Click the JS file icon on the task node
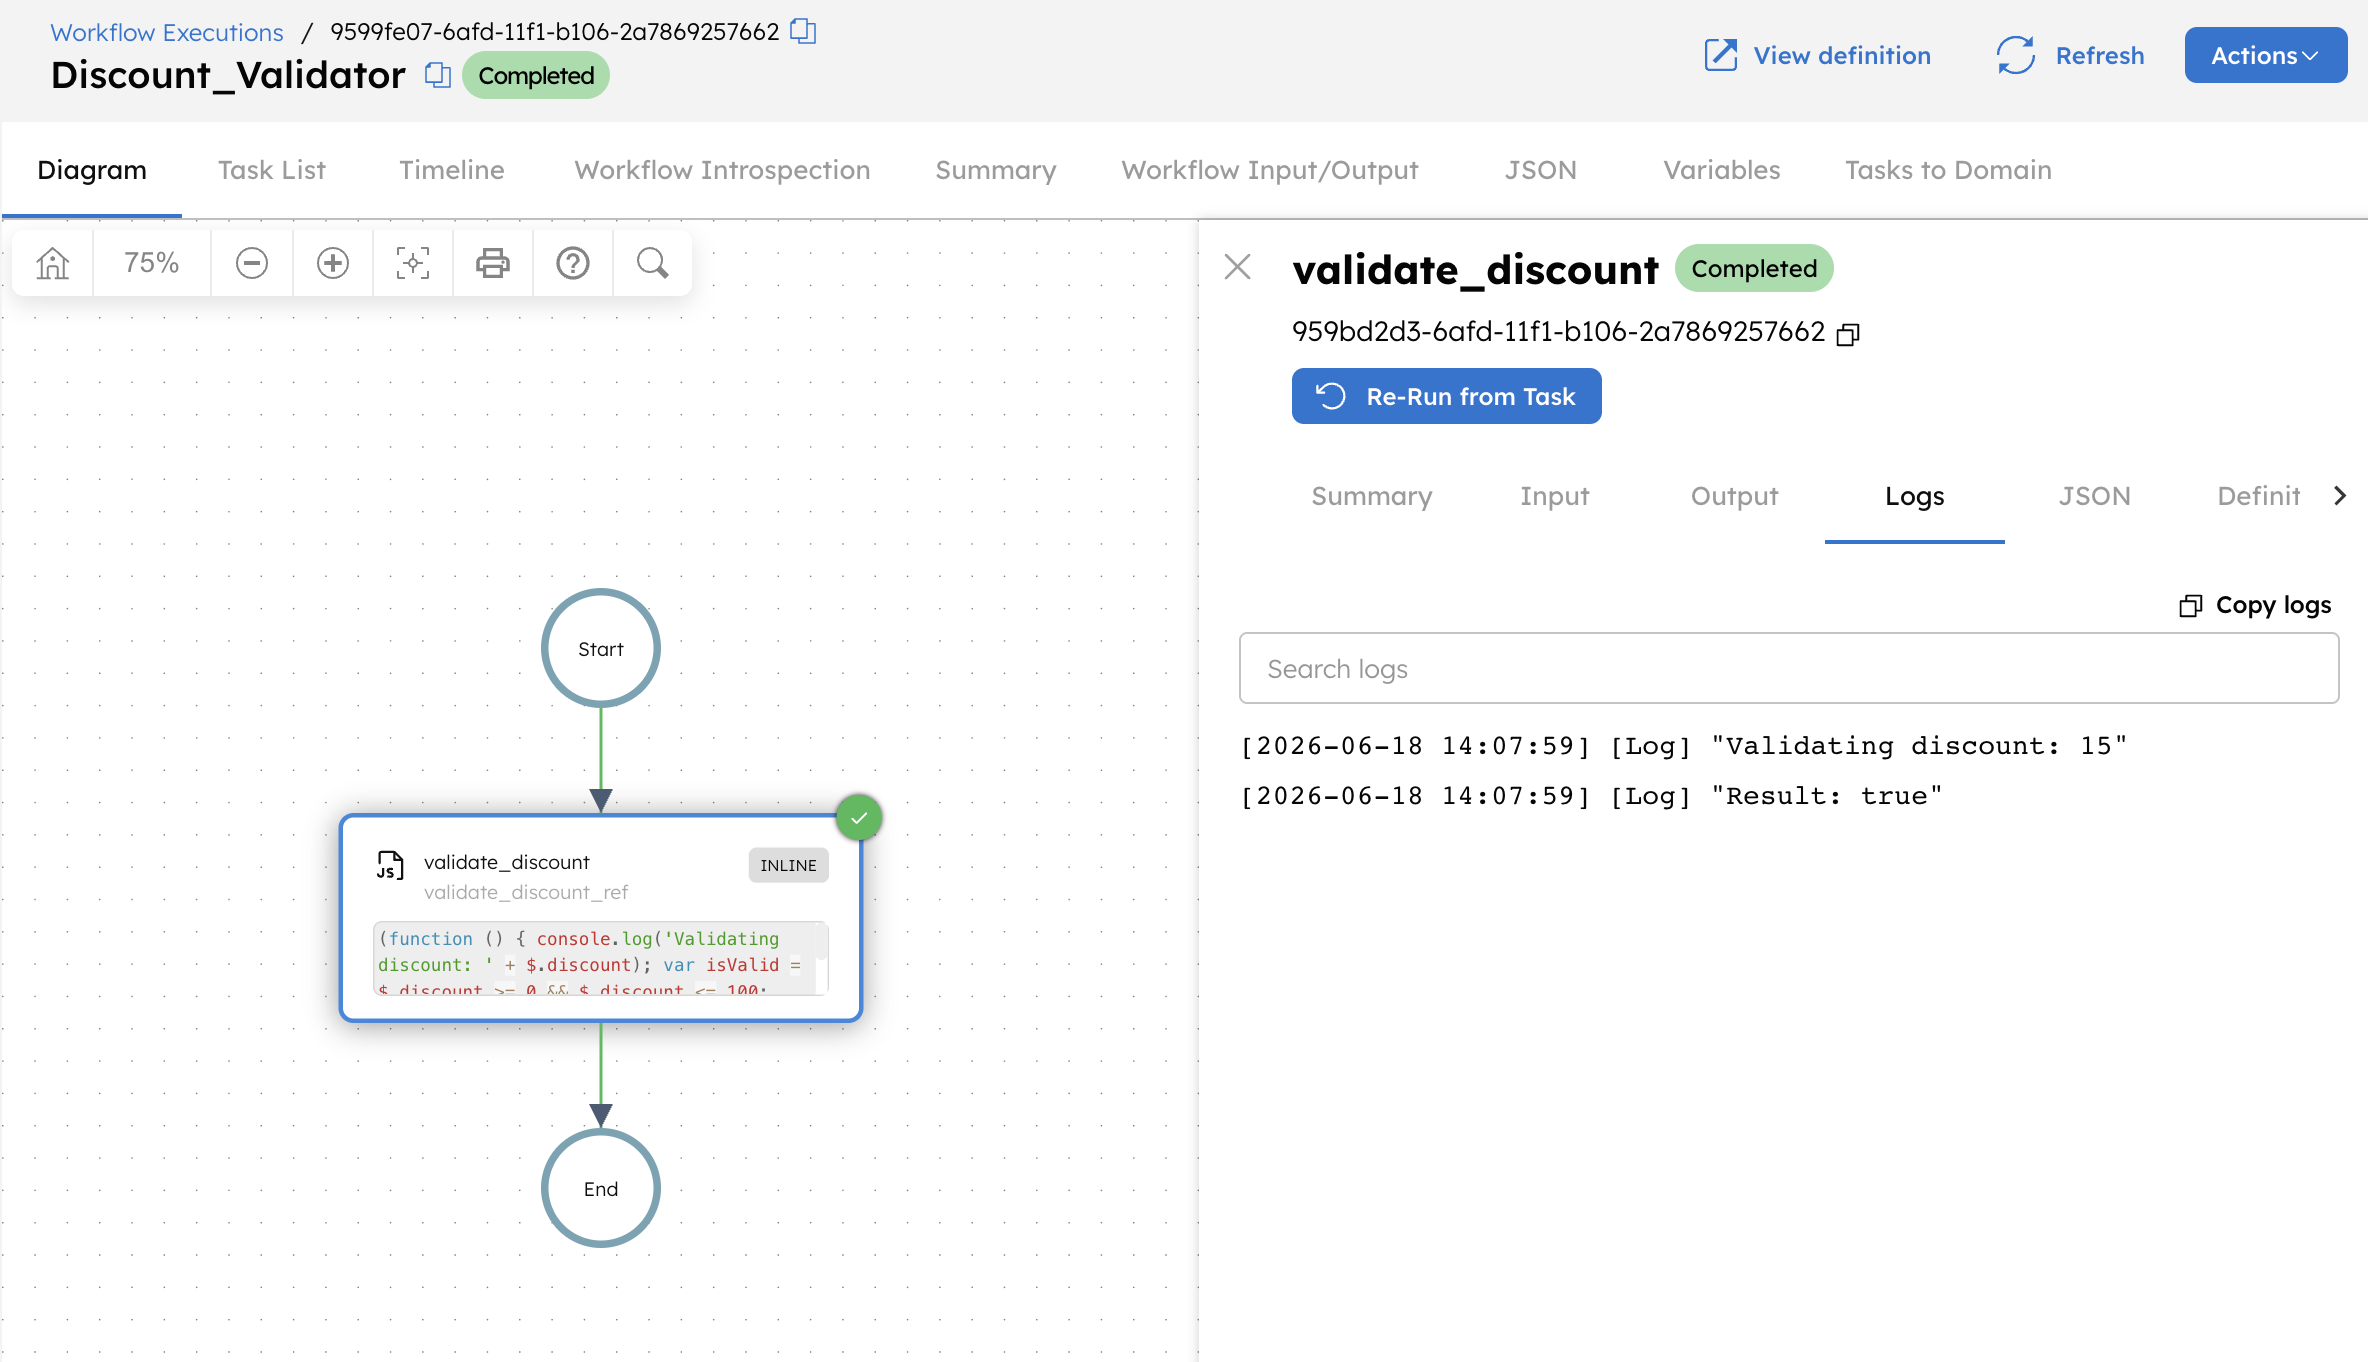Image resolution: width=2368 pixels, height=1362 pixels. pyautogui.click(x=390, y=865)
